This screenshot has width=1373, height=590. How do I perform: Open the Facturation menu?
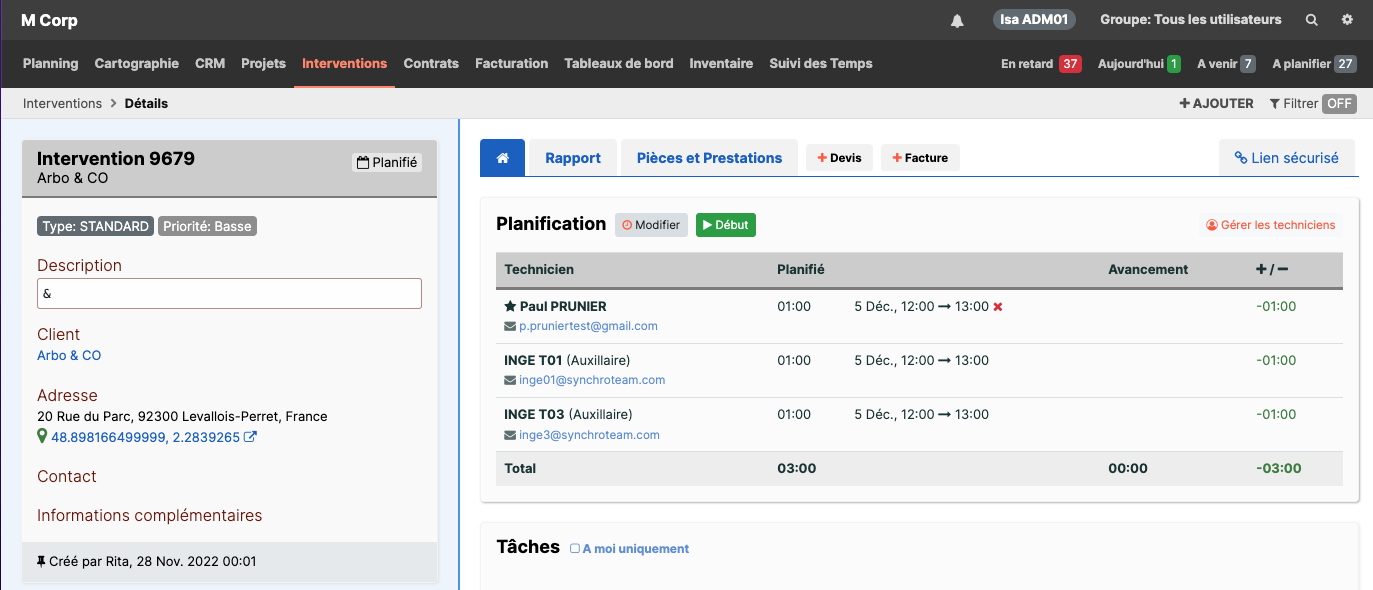coord(511,63)
